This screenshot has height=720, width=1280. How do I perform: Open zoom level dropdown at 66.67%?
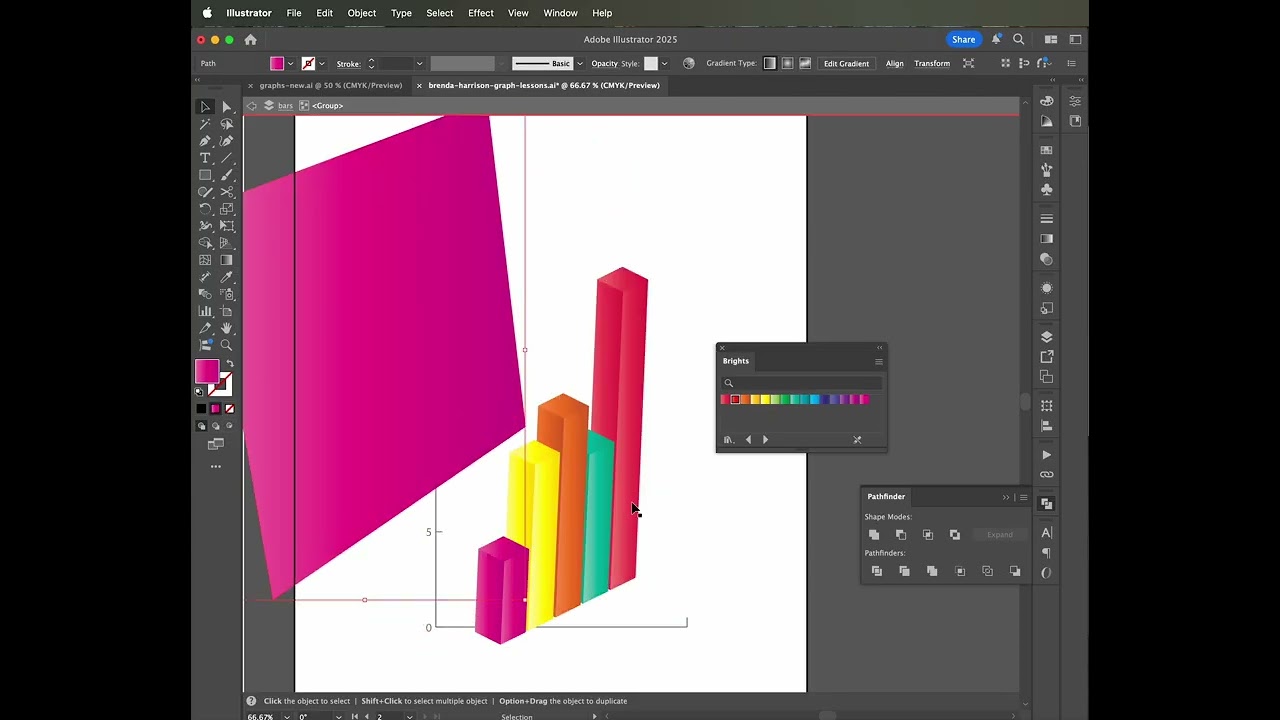coord(287,716)
